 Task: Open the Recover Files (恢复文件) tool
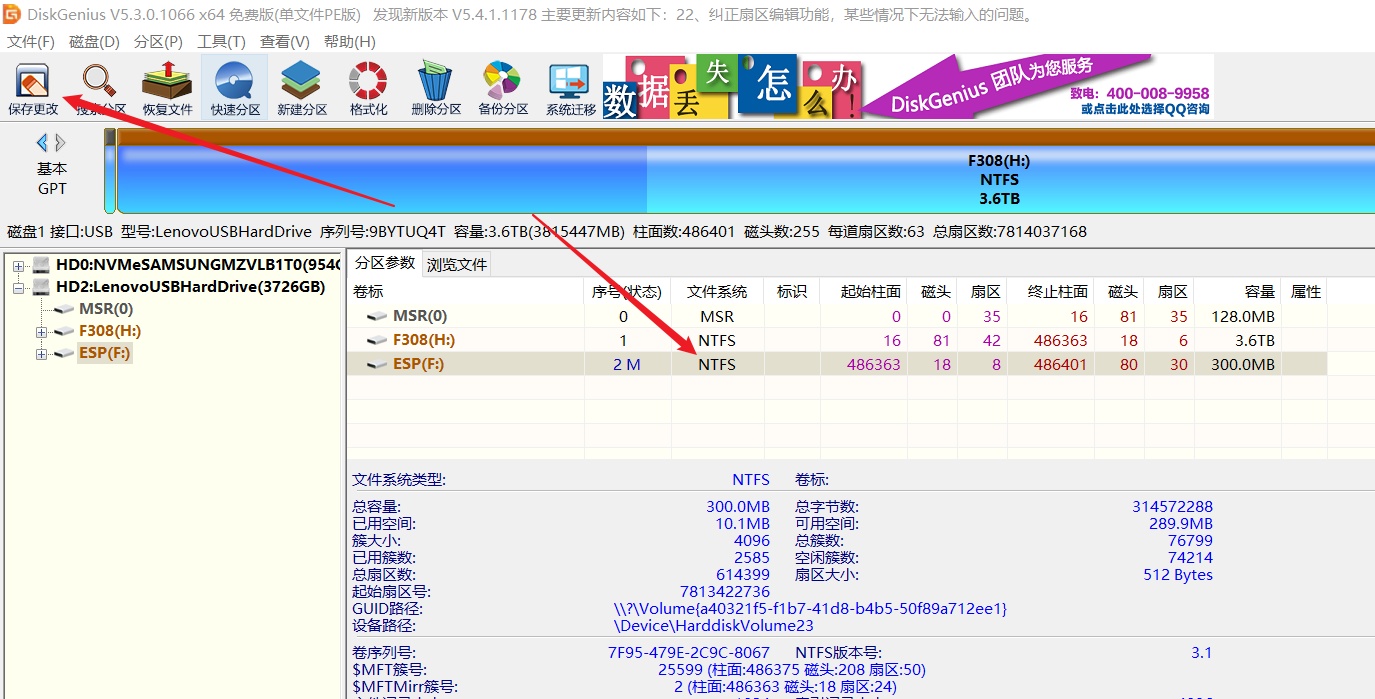(x=167, y=88)
